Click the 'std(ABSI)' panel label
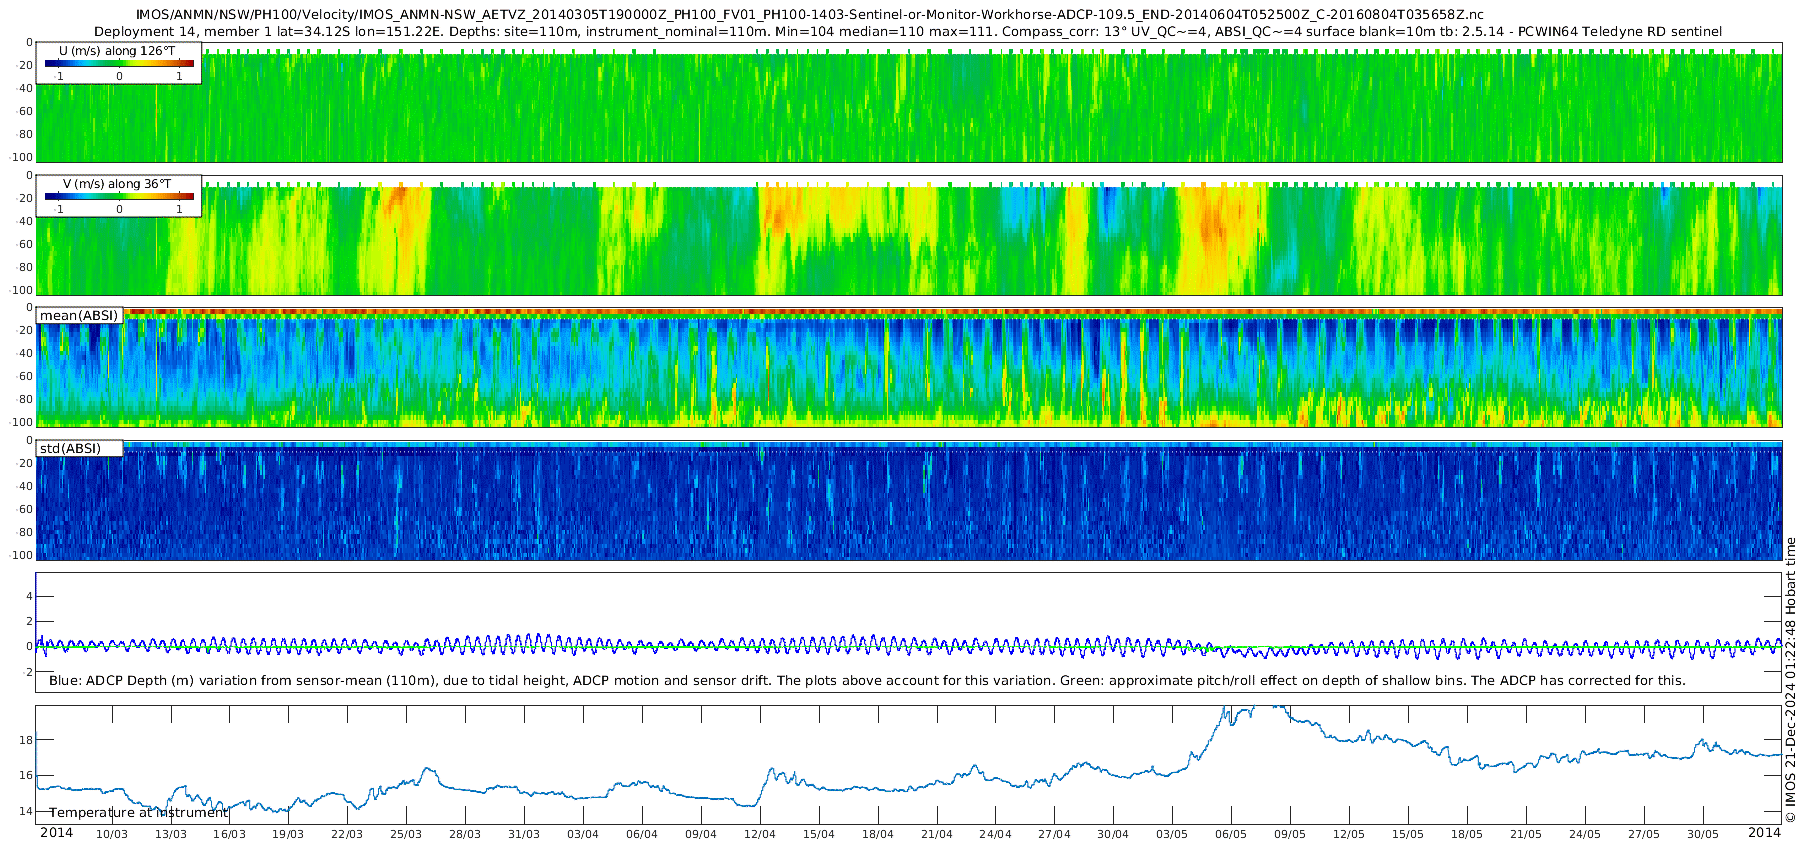The image size is (1800, 850). (70, 448)
